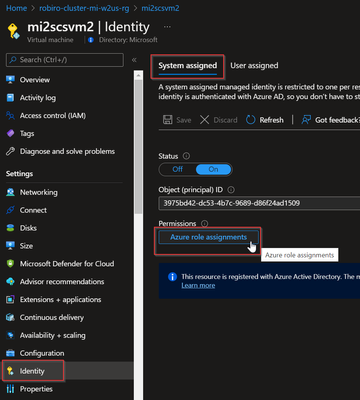Open the ellipsis more options menu
Viewport: 360px width, 400px height.
167,27
